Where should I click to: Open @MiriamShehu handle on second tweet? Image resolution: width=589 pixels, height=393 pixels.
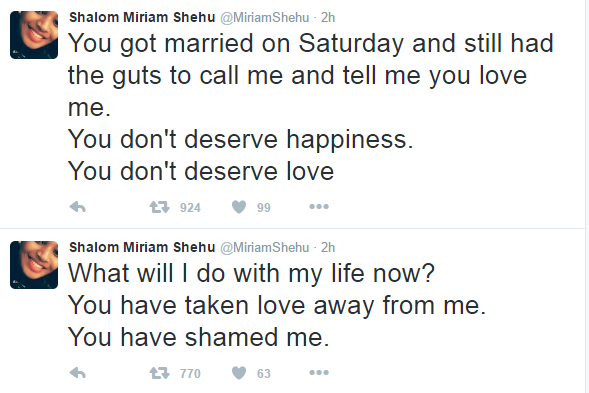pos(264,248)
